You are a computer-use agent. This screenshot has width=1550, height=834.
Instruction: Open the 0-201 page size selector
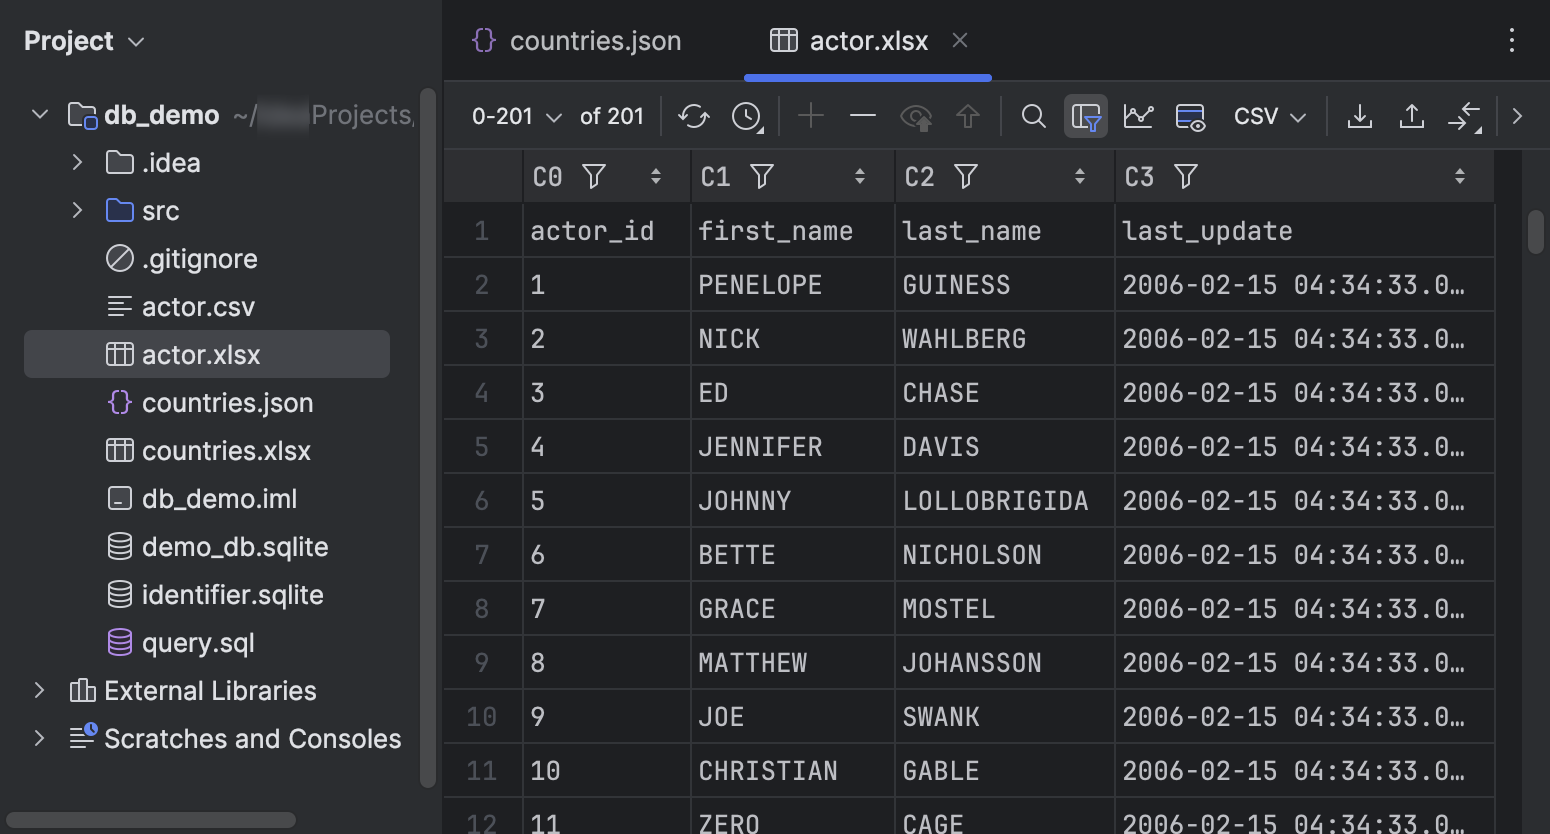[515, 116]
